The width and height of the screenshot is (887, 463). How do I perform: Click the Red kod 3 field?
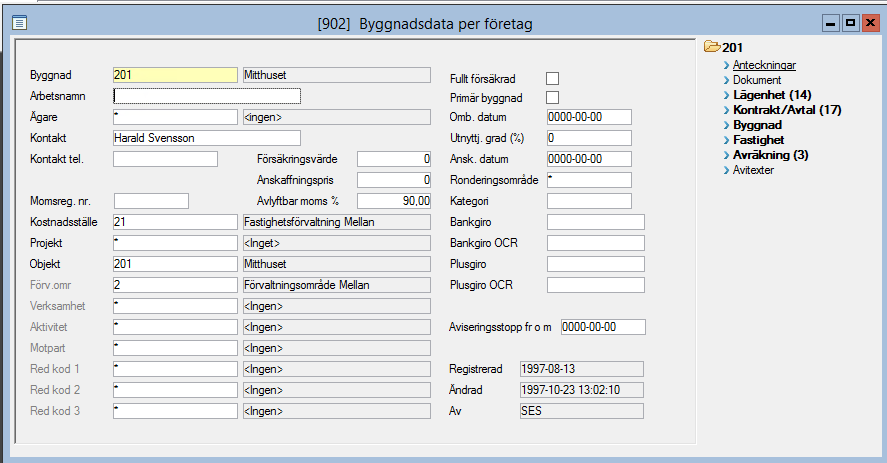point(175,411)
